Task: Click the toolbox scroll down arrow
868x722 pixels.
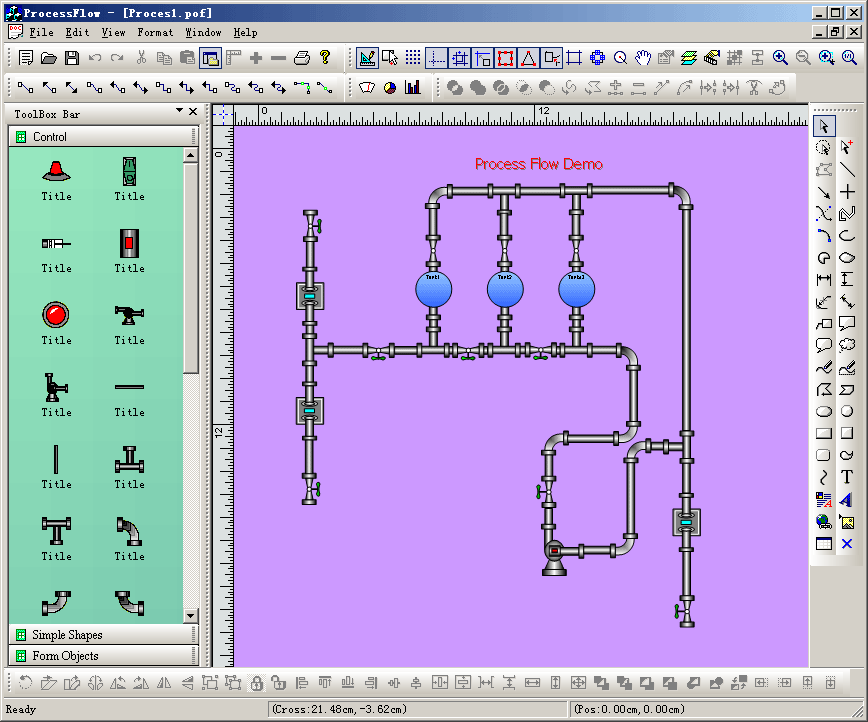Action: [x=190, y=616]
